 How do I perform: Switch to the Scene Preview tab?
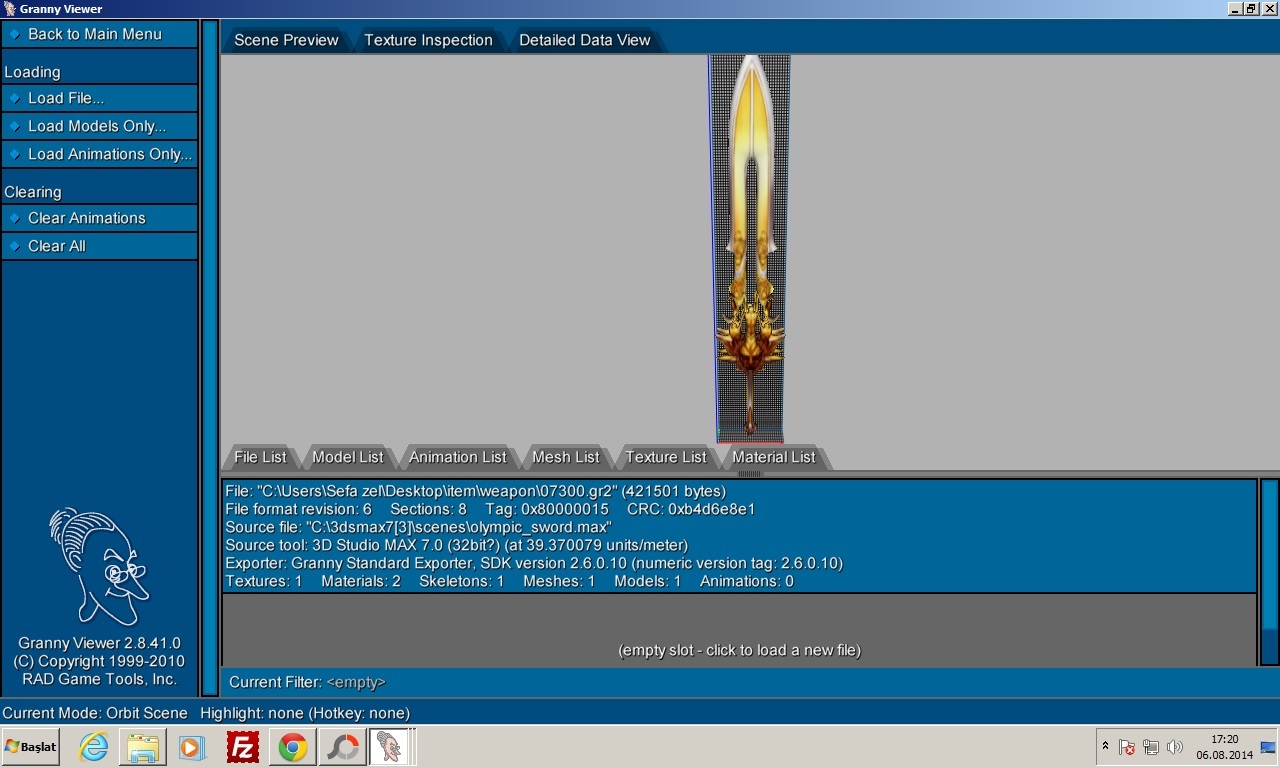(286, 40)
